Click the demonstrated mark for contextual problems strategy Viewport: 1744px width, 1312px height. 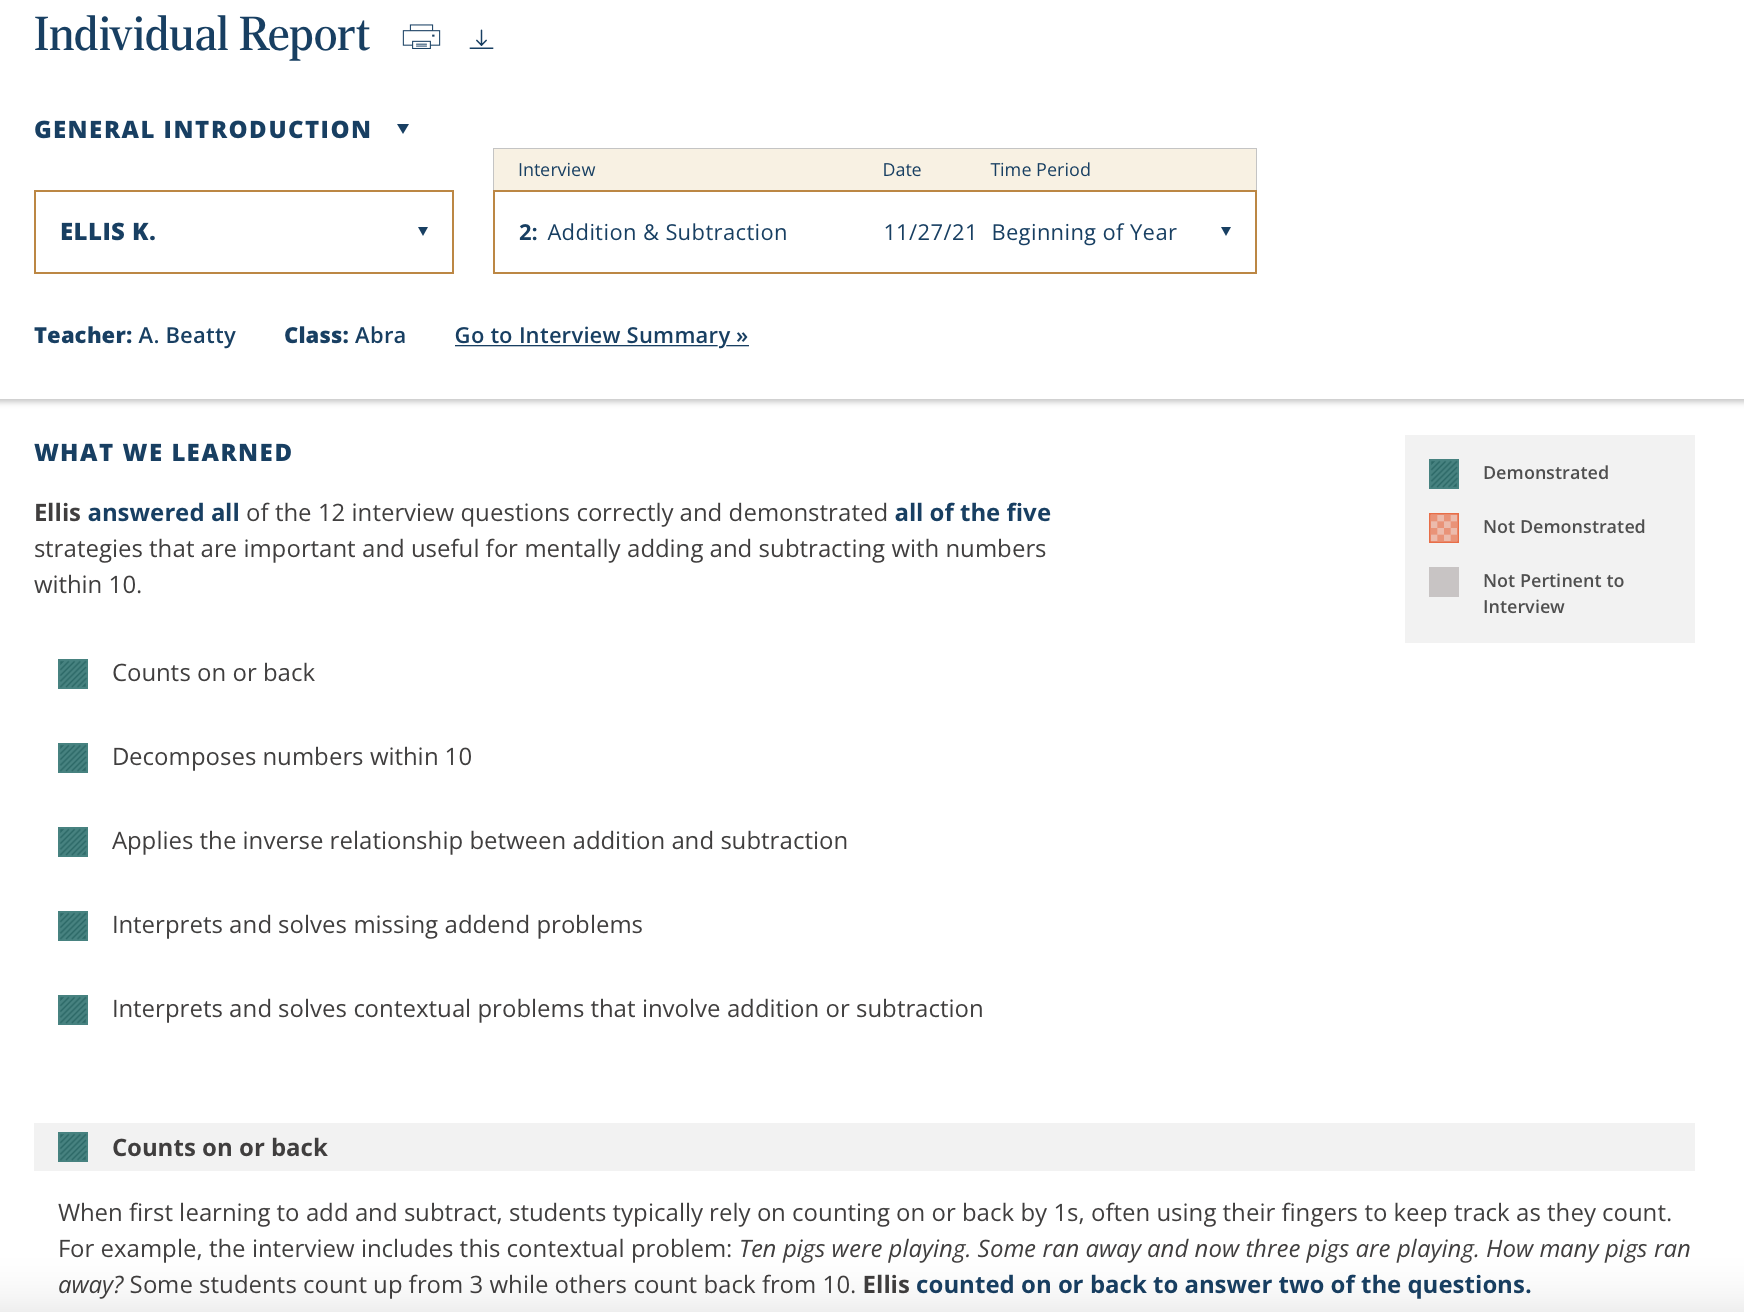(72, 1010)
